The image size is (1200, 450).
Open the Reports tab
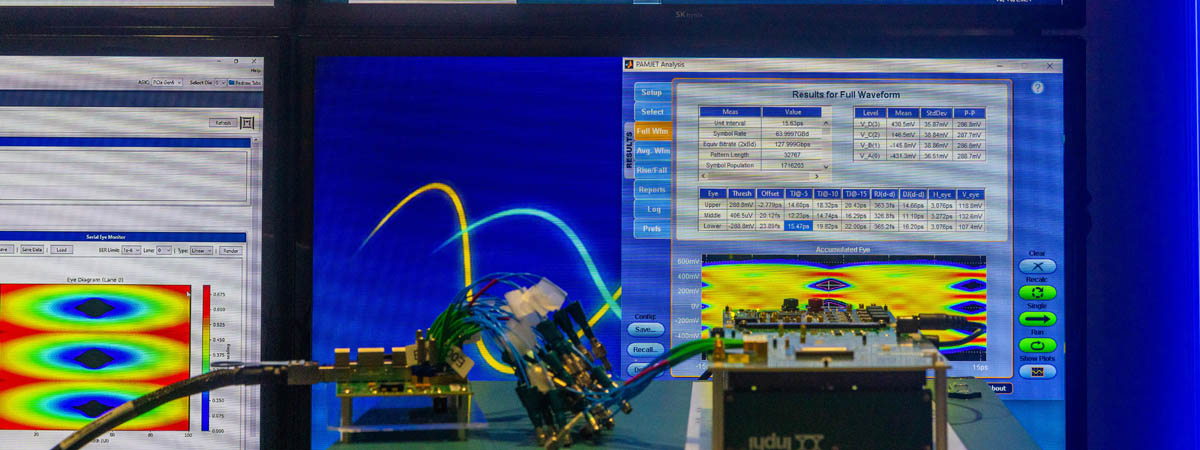coord(651,189)
